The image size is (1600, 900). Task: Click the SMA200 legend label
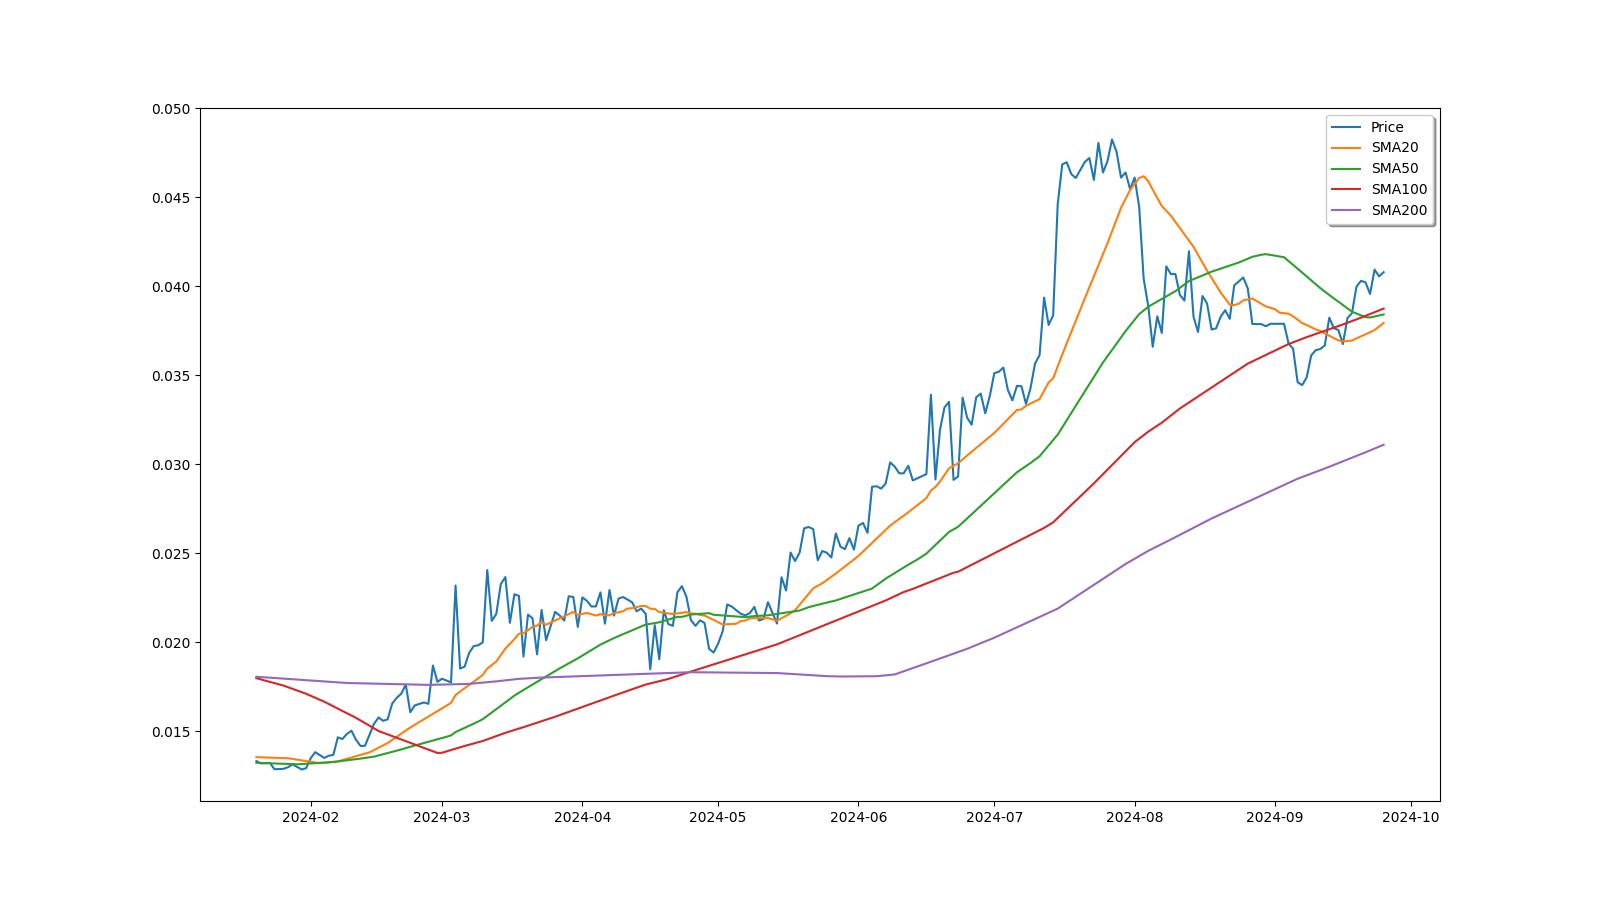1399,211
